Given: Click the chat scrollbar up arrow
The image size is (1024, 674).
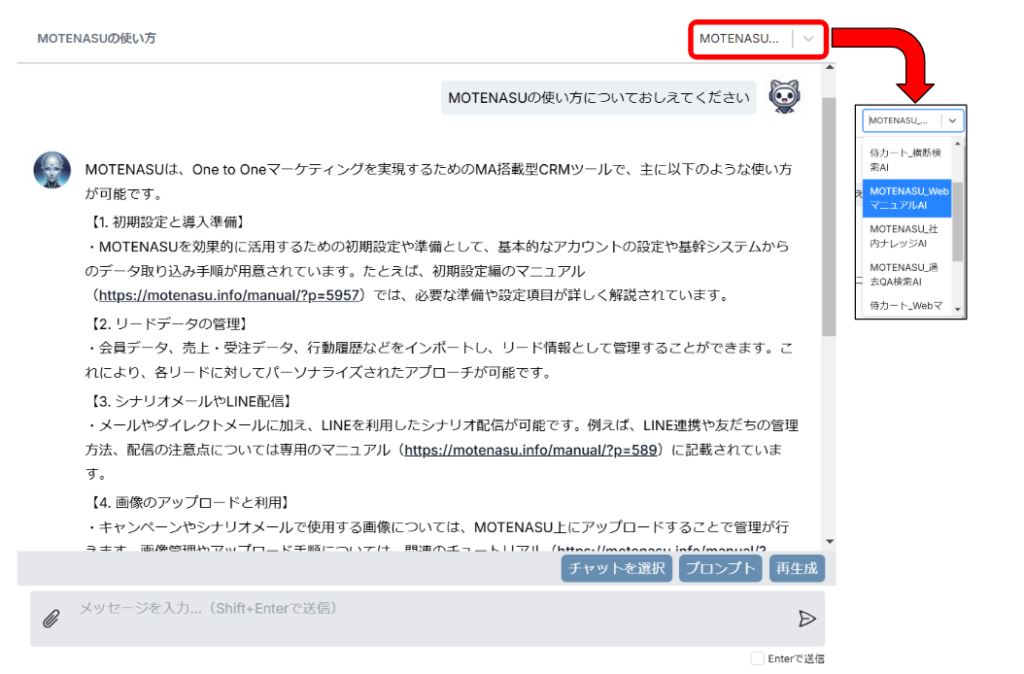Looking at the screenshot, I should [x=829, y=67].
